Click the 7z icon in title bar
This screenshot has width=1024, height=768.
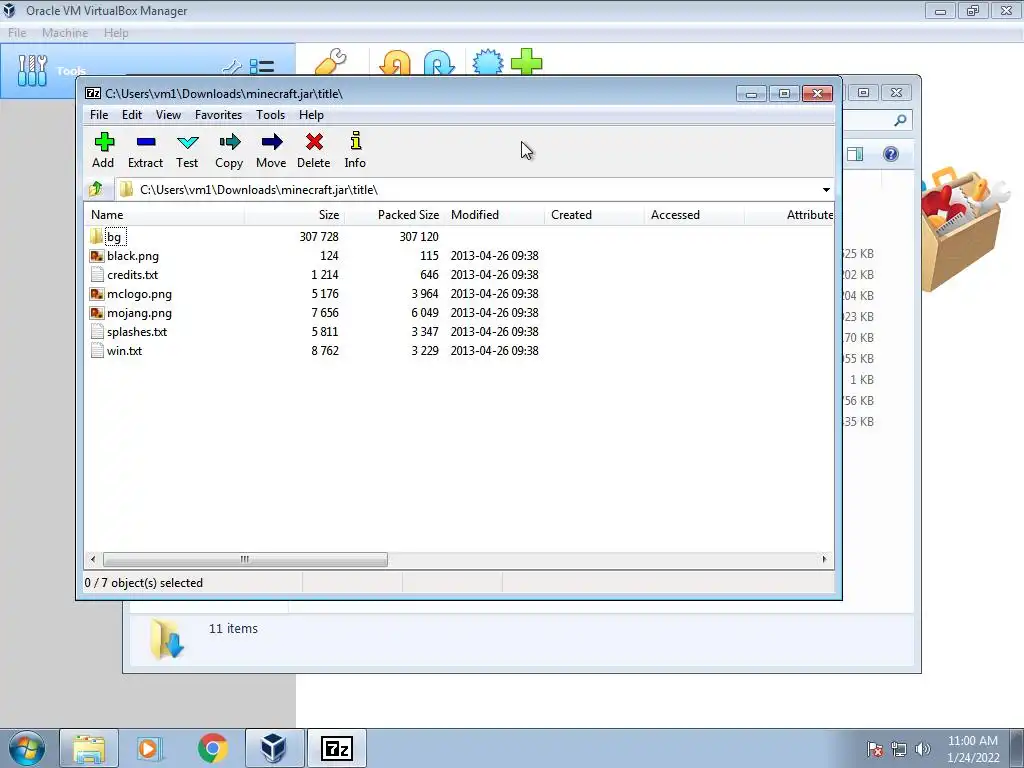[93, 93]
